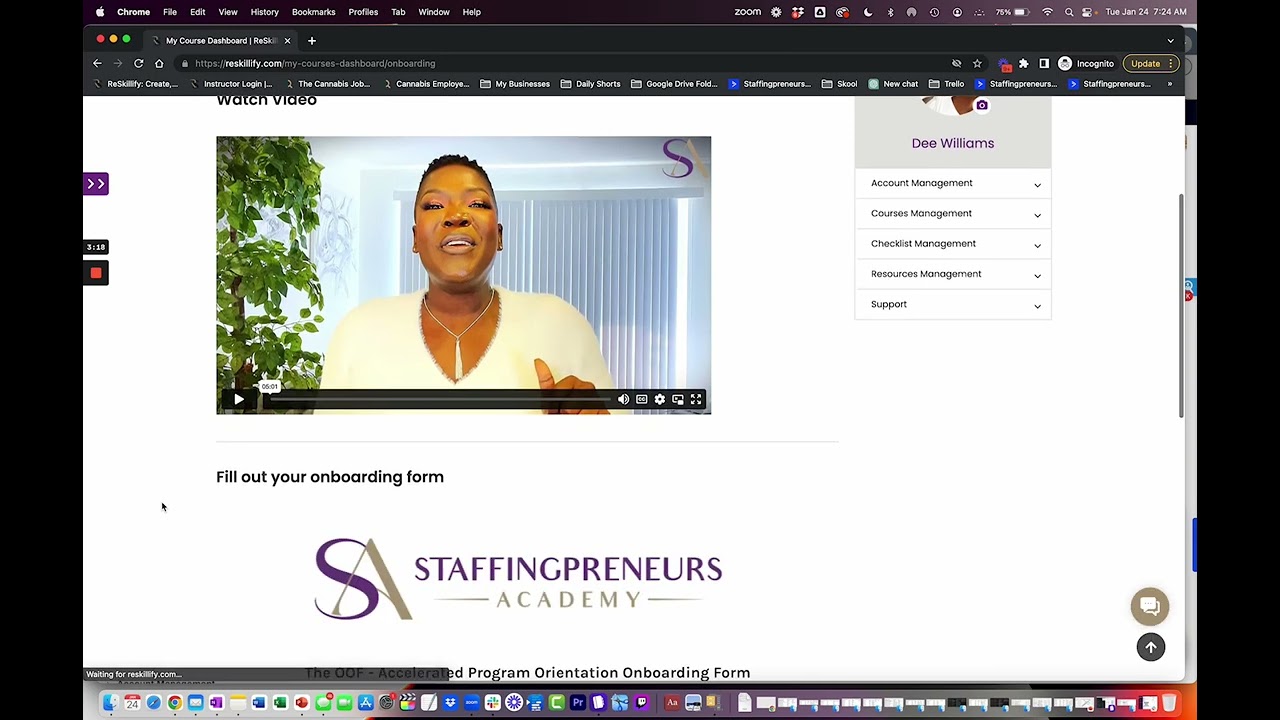Open Daily Shorts bookmark folder

click(x=591, y=84)
